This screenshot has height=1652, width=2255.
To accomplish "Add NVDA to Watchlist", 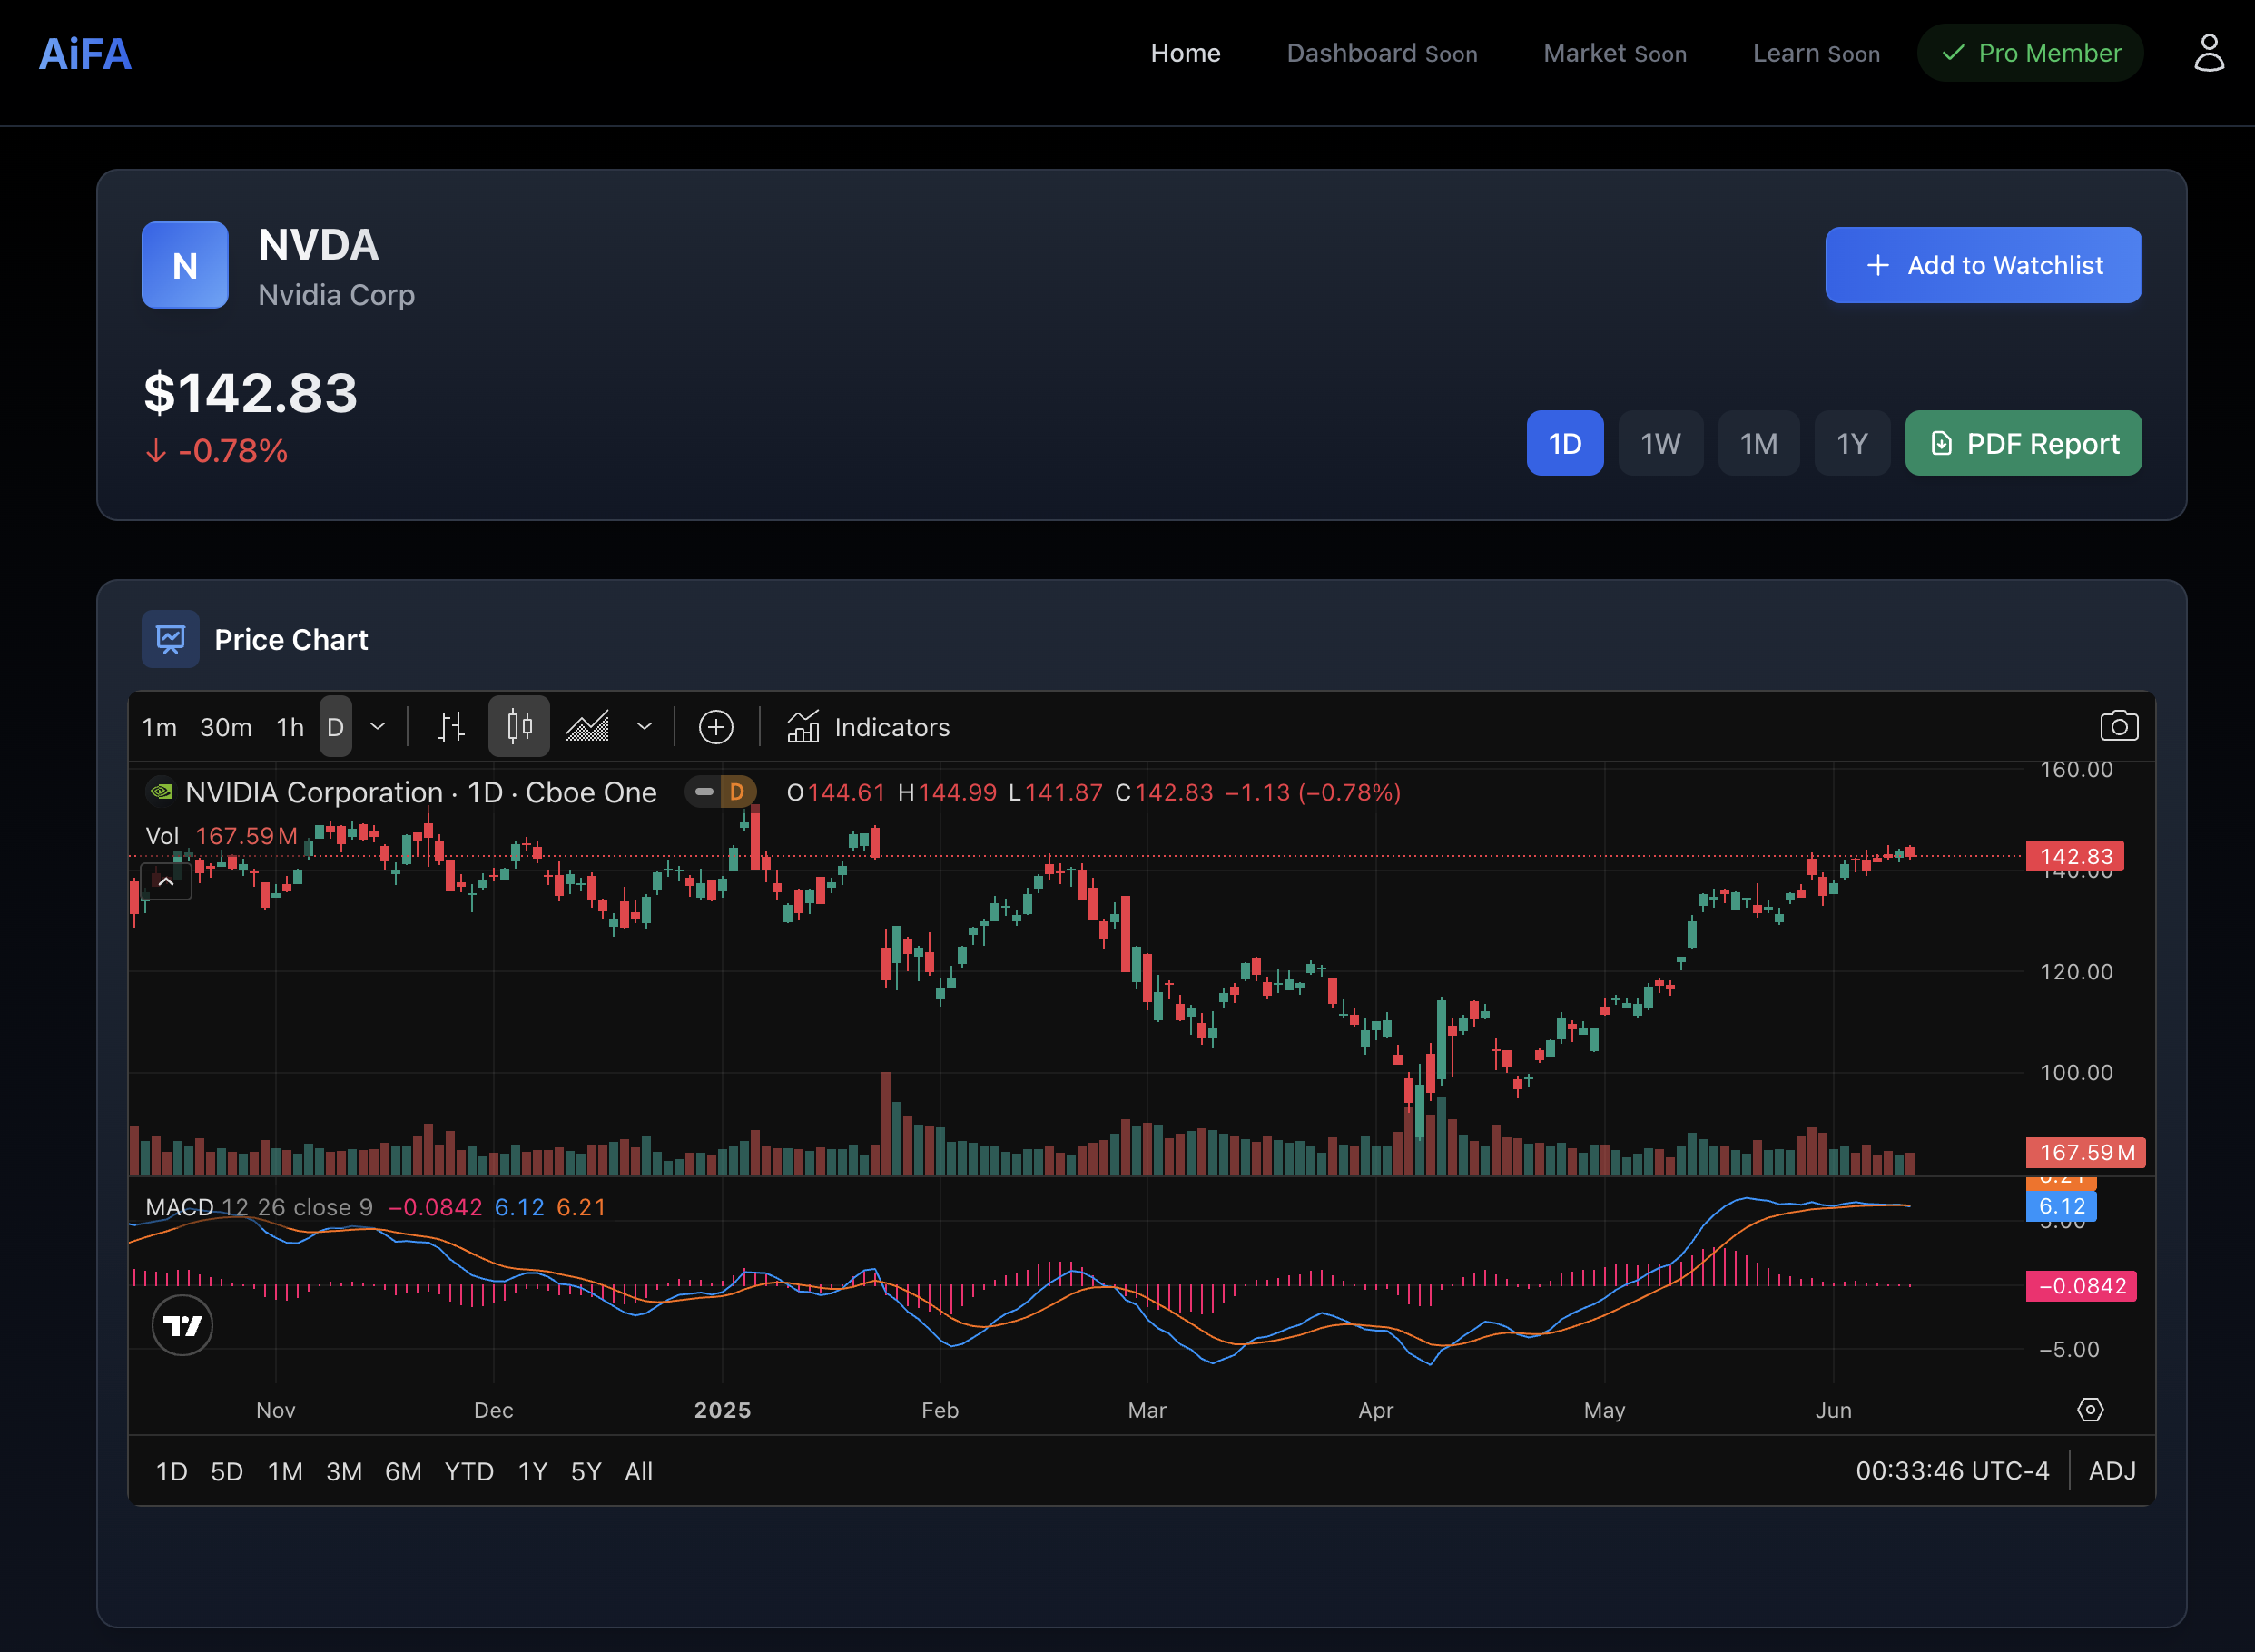I will 1983,265.
